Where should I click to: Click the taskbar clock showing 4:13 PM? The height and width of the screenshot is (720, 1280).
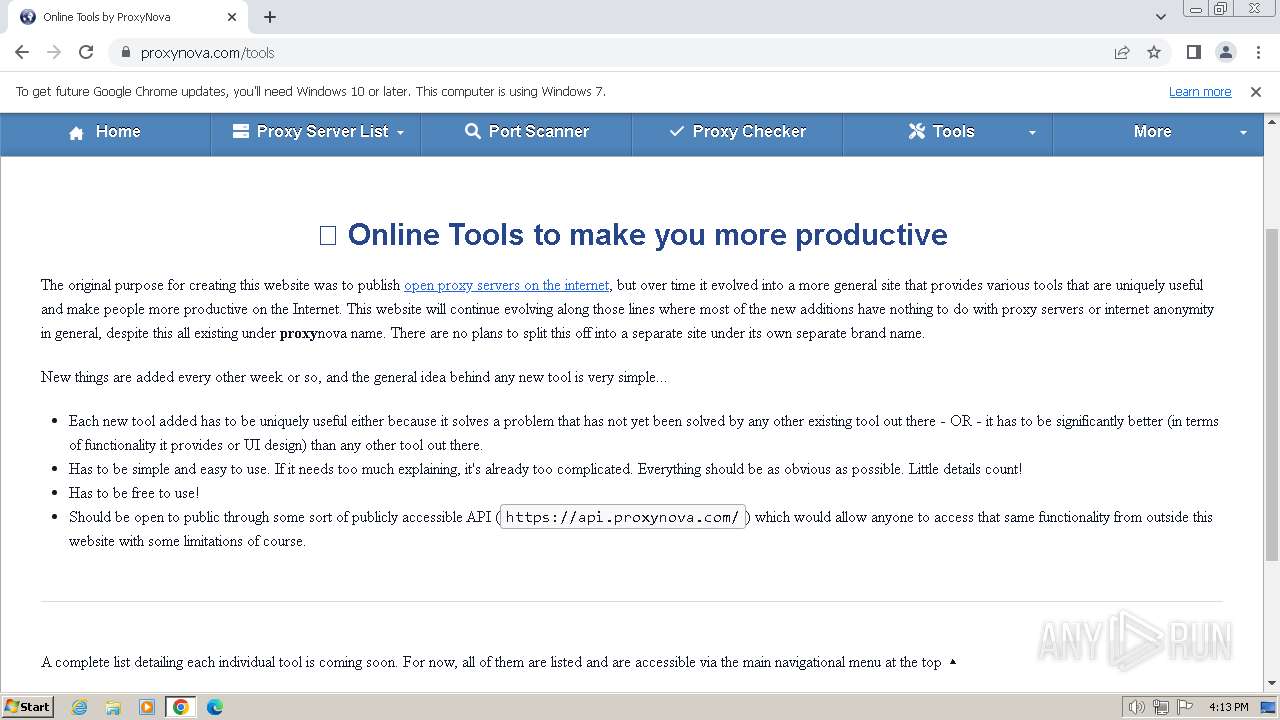(x=1228, y=707)
